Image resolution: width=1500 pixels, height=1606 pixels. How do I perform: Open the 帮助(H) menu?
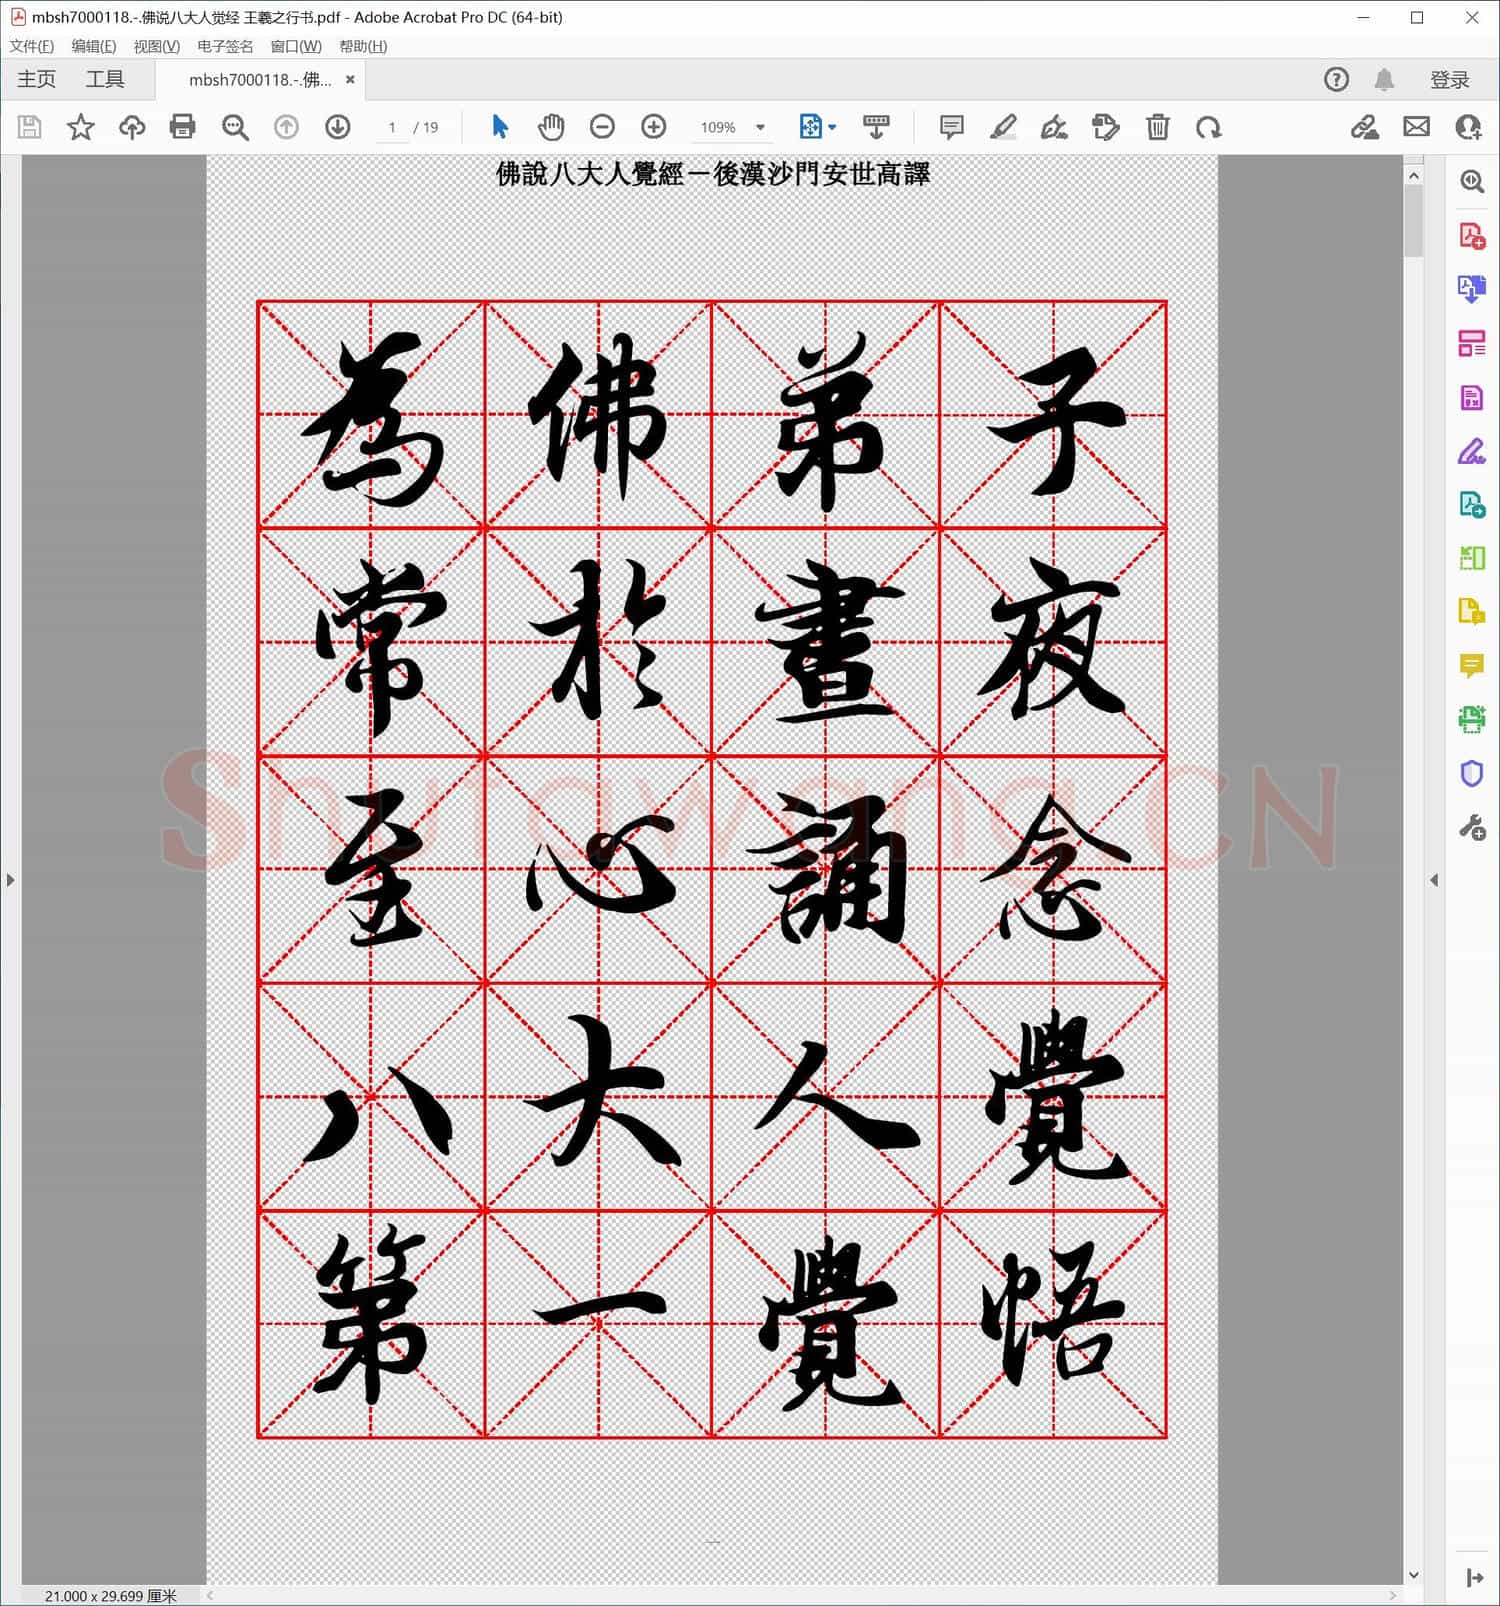point(363,46)
